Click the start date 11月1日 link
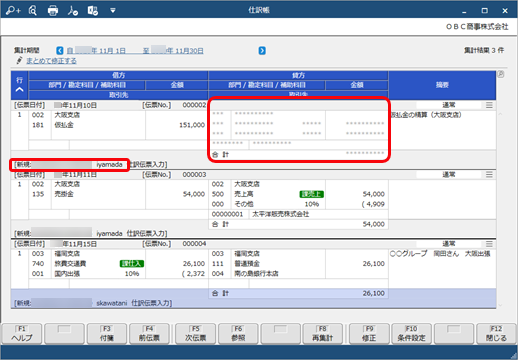Viewport: 518px width, 360px height. pos(96,51)
